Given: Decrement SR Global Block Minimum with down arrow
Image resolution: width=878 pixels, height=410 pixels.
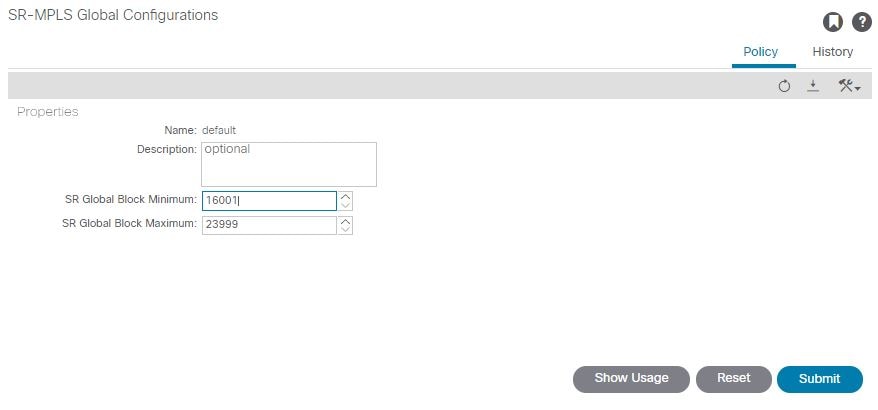Looking at the screenshot, I should click(x=346, y=206).
